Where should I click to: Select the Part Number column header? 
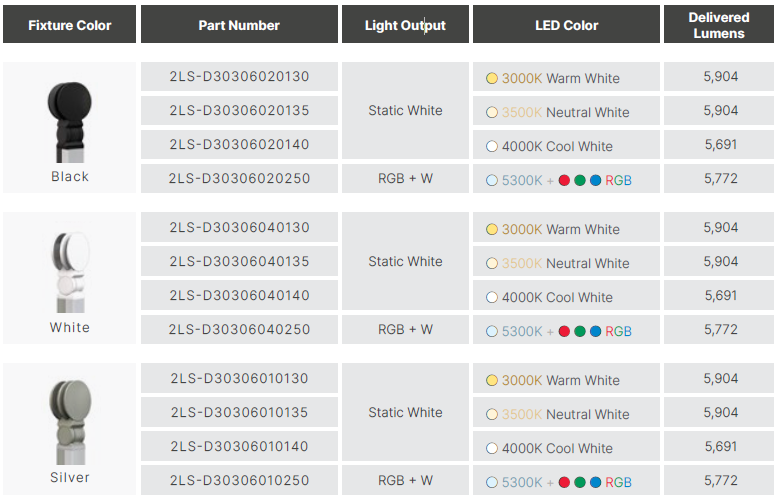239,25
